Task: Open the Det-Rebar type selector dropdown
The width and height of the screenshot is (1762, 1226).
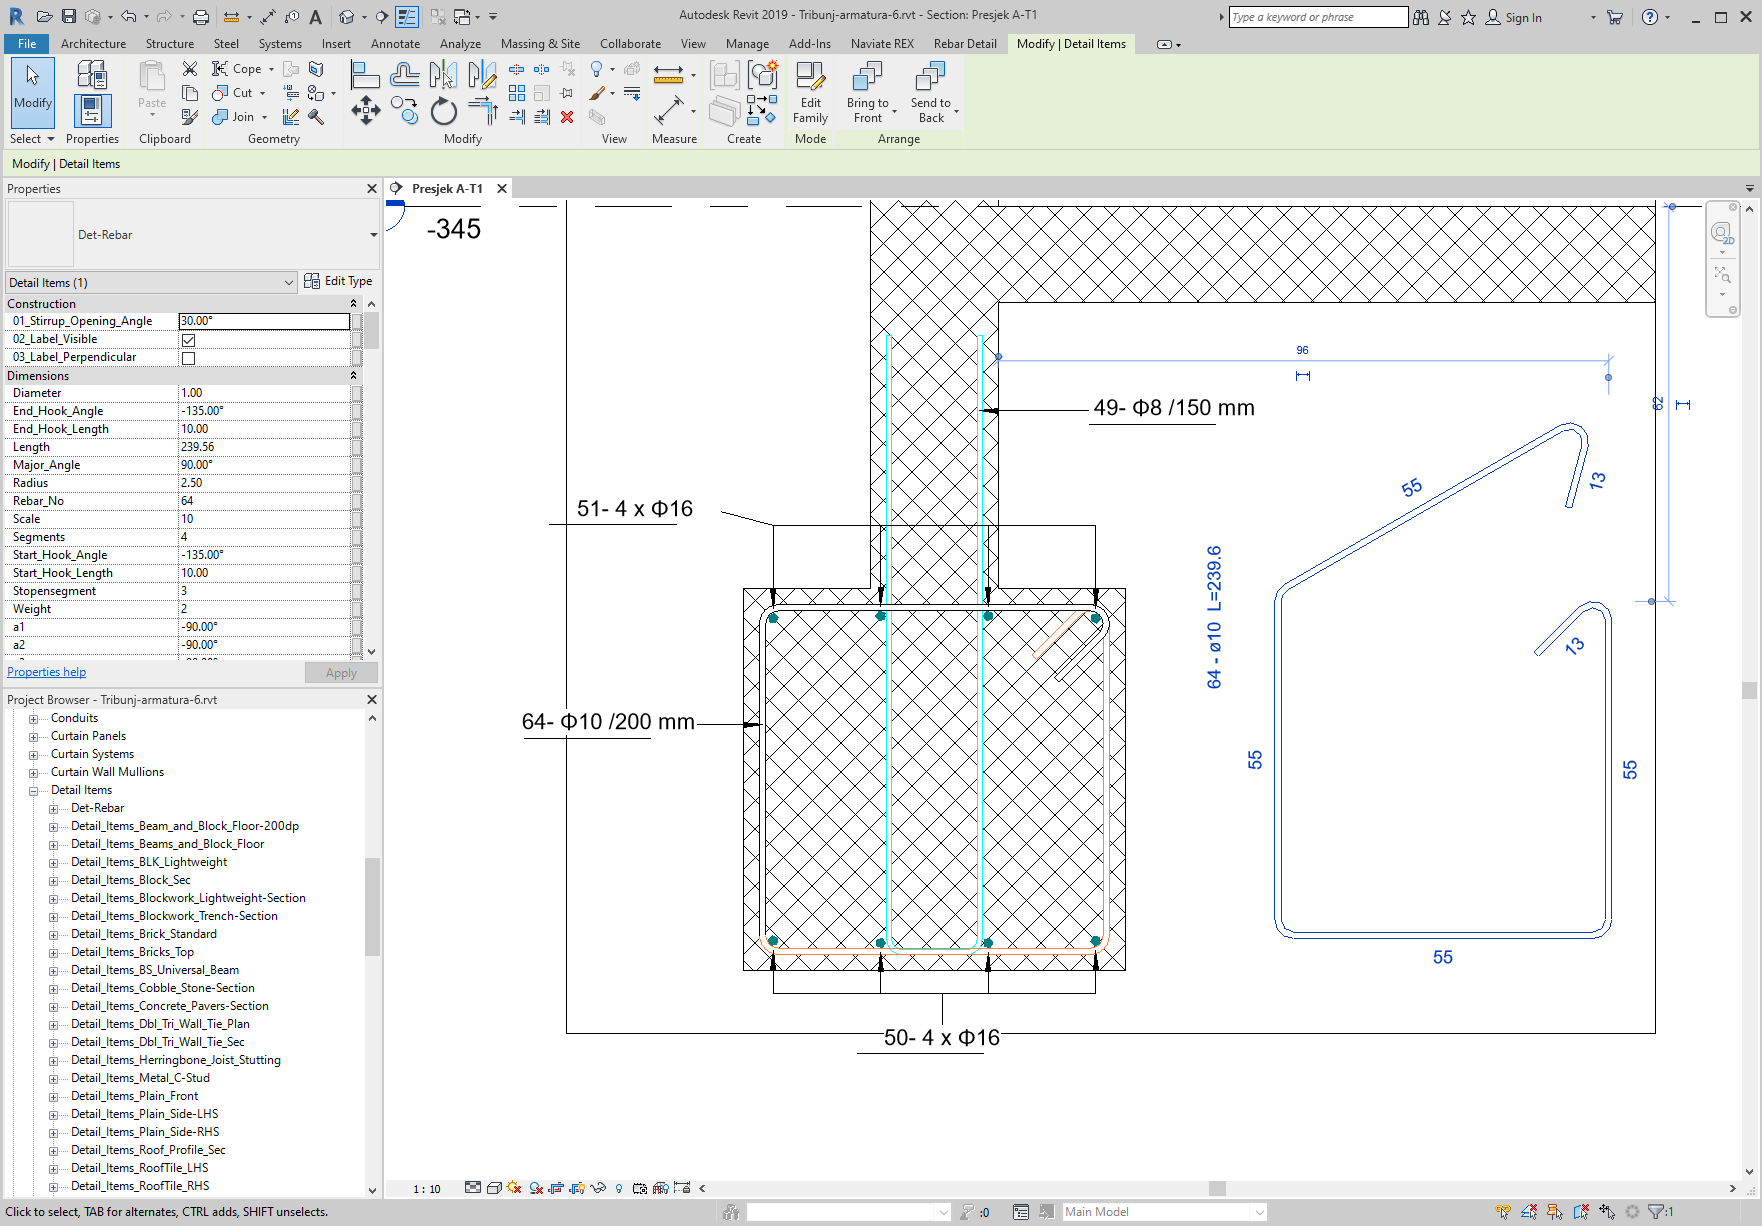Action: pyautogui.click(x=374, y=234)
